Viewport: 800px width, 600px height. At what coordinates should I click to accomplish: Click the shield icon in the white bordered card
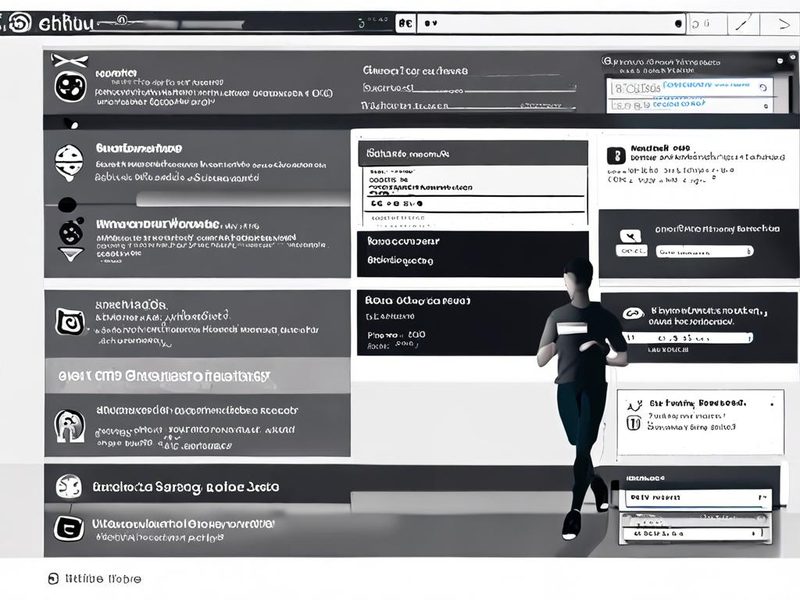(633, 423)
